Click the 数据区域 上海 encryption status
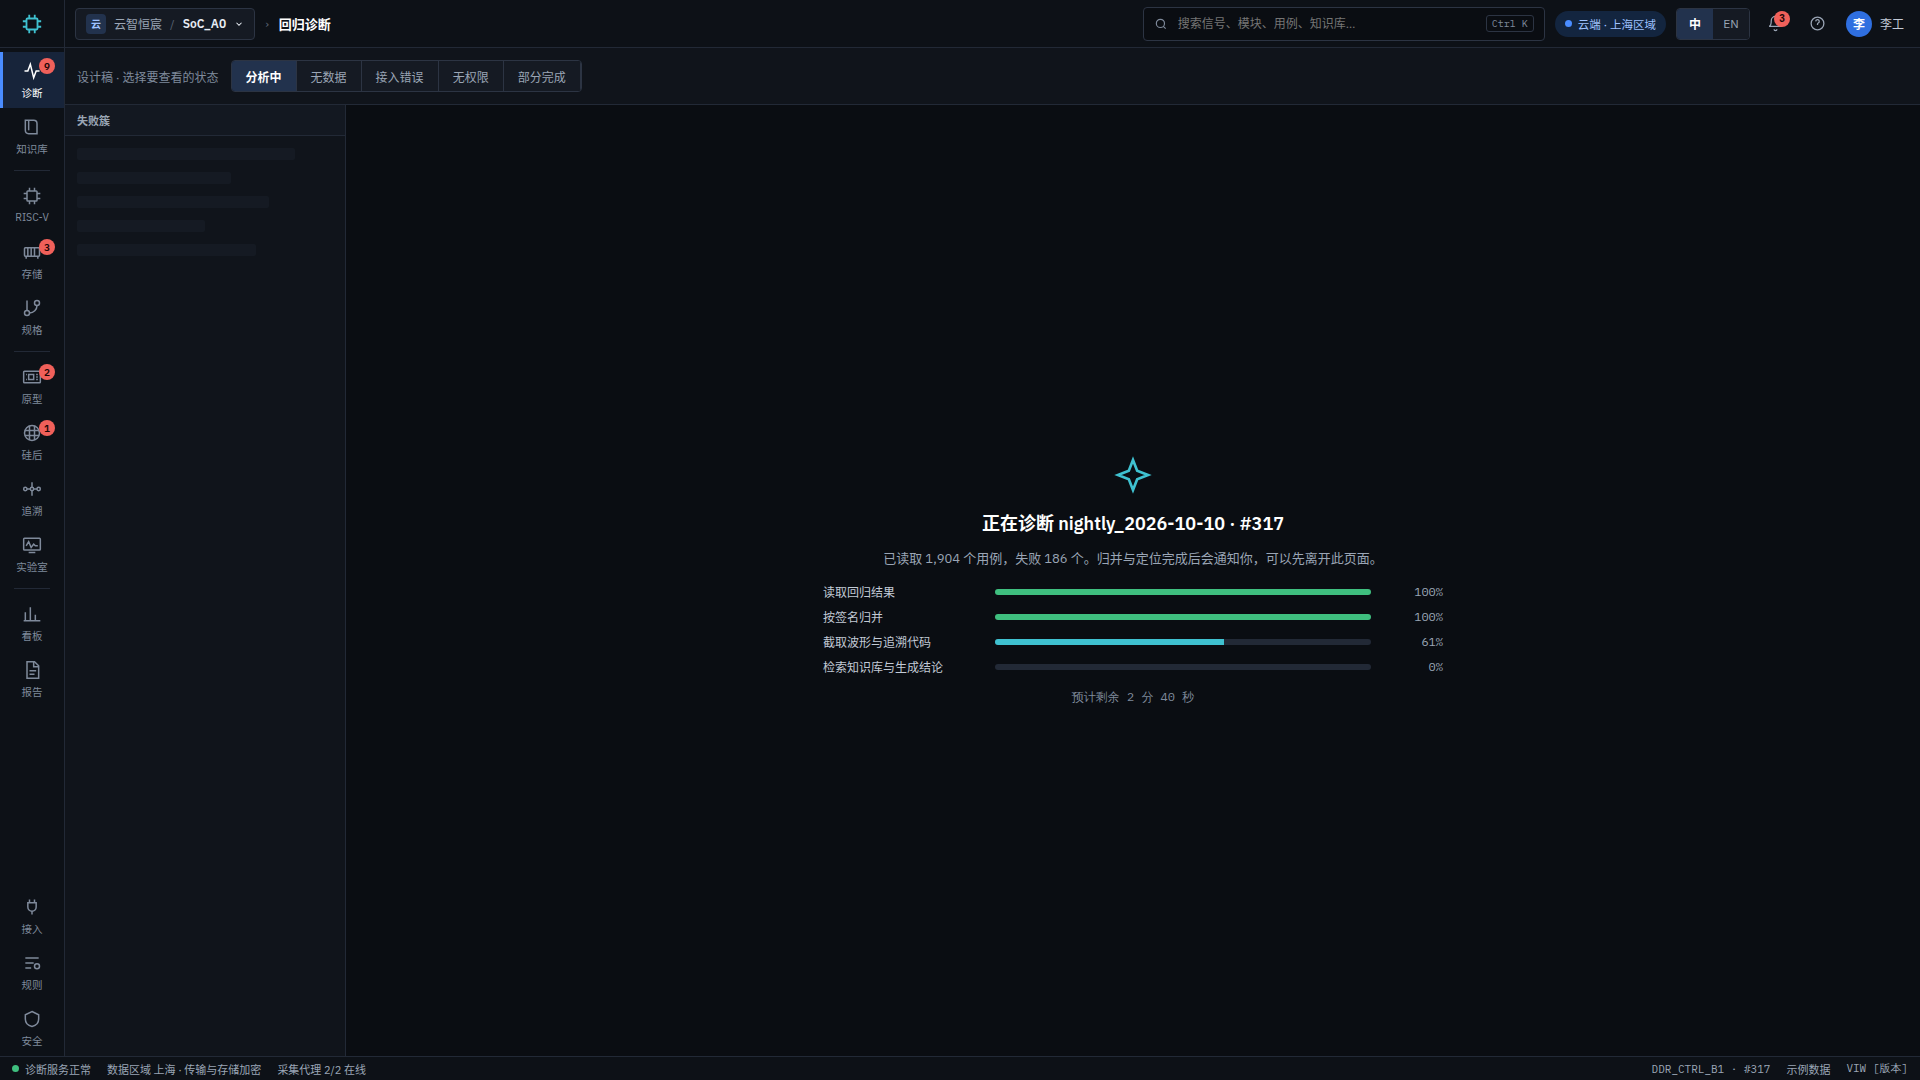Screen dimensions: 1920x1080 click(x=184, y=1069)
